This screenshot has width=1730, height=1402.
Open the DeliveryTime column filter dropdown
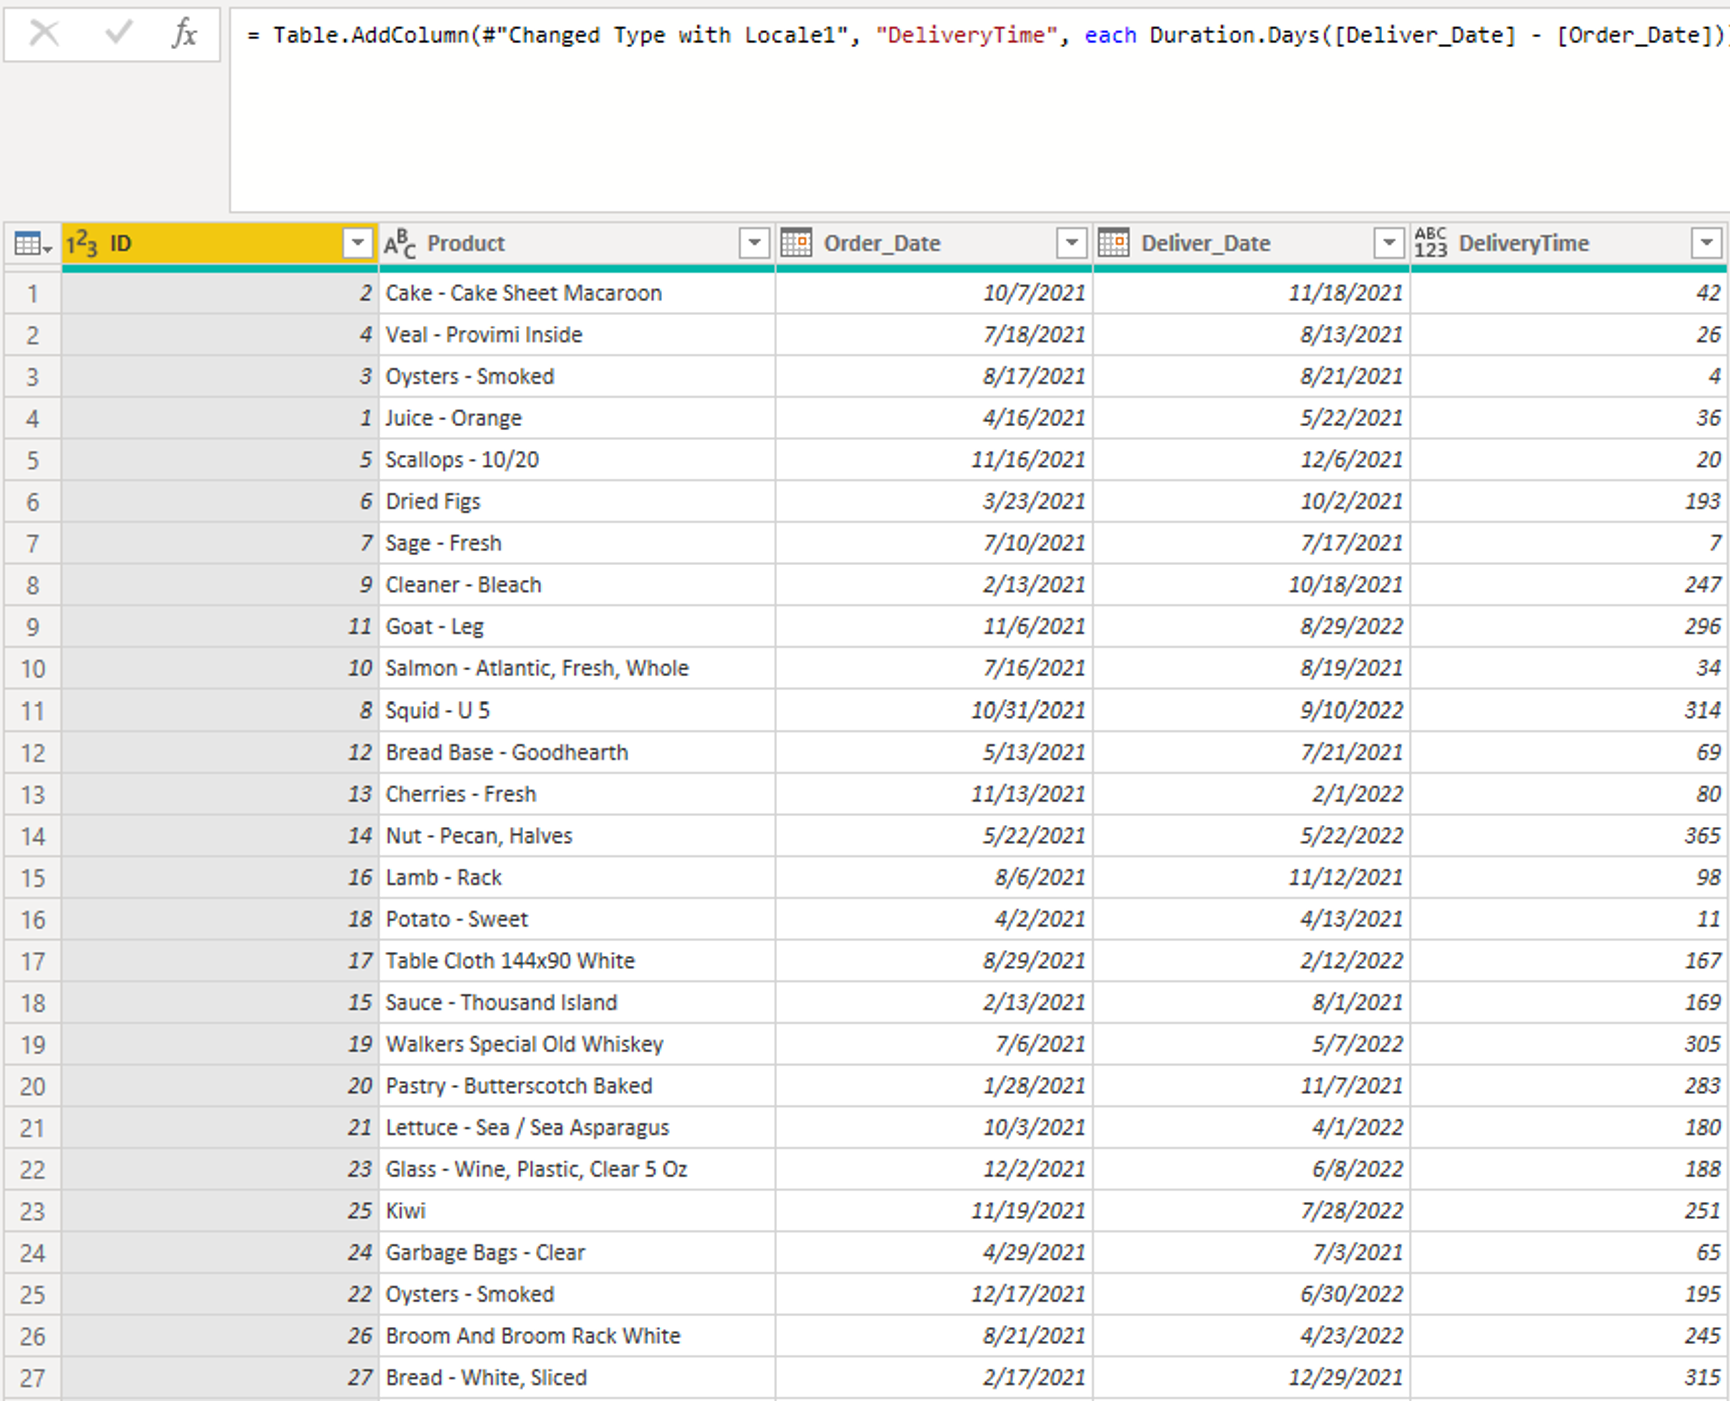[1706, 243]
